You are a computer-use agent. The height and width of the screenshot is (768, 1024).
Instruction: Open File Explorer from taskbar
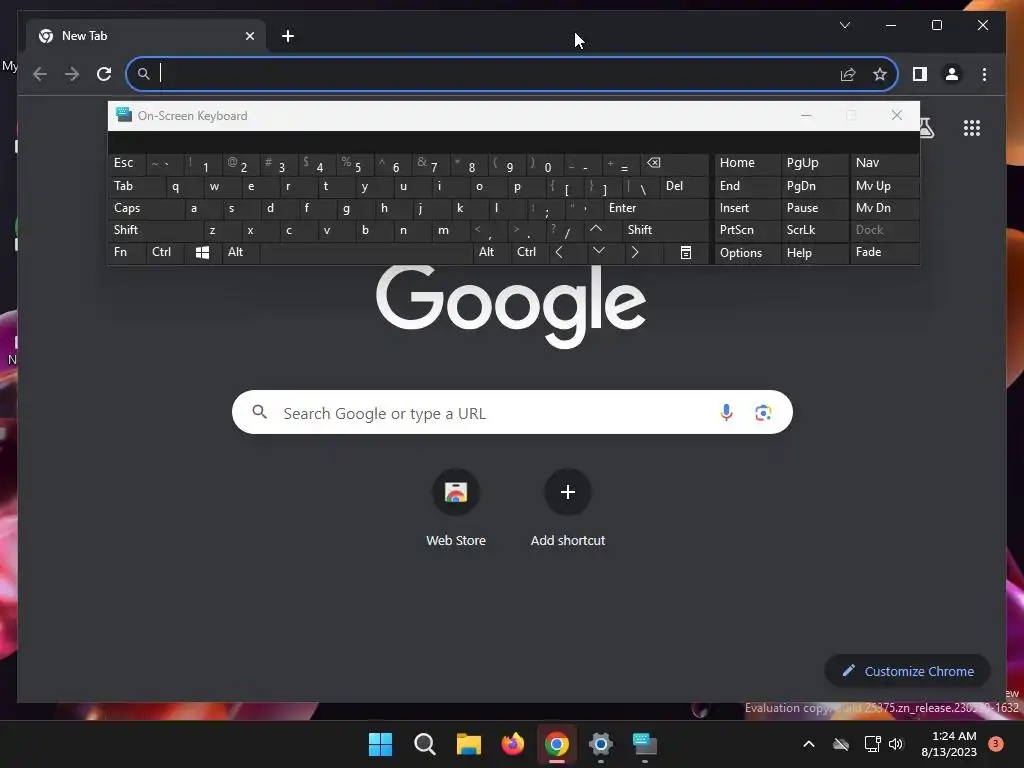coord(468,744)
